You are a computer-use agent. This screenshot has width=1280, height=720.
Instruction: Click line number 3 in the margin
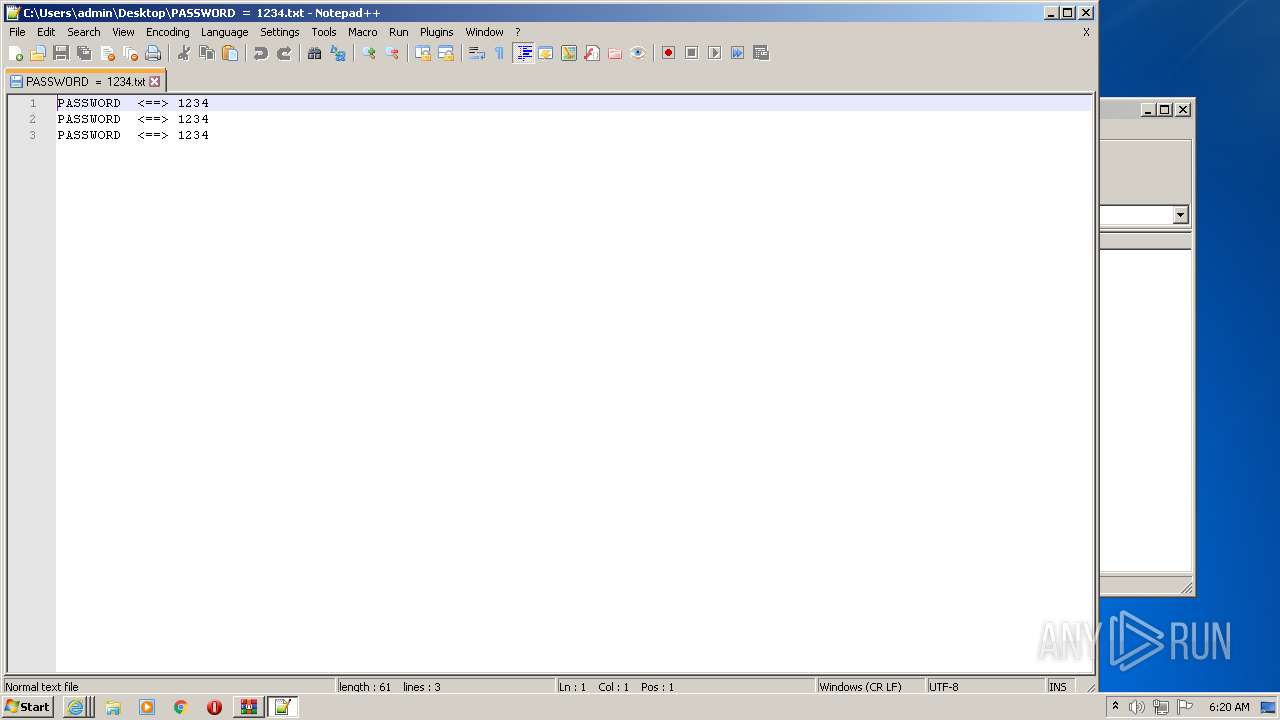point(32,135)
